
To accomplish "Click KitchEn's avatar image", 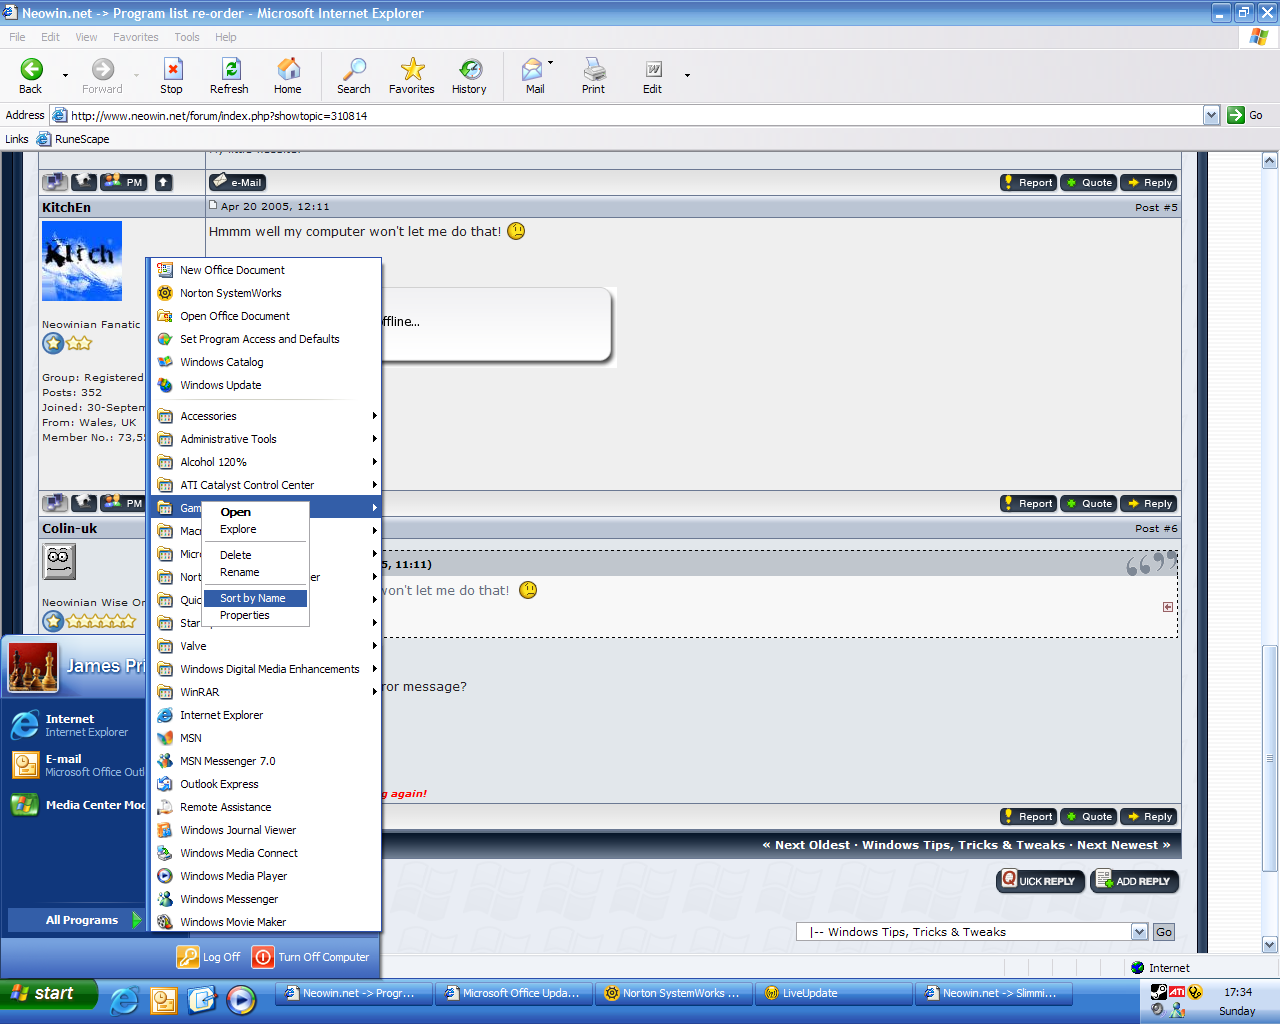I will coord(82,261).
